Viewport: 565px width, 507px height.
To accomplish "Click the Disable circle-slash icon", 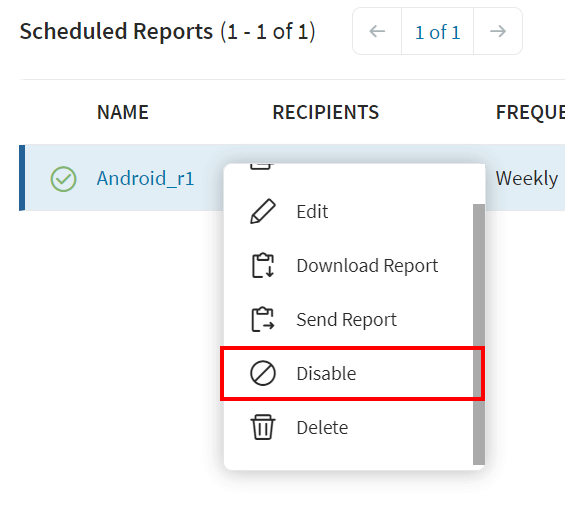I will pos(263,373).
